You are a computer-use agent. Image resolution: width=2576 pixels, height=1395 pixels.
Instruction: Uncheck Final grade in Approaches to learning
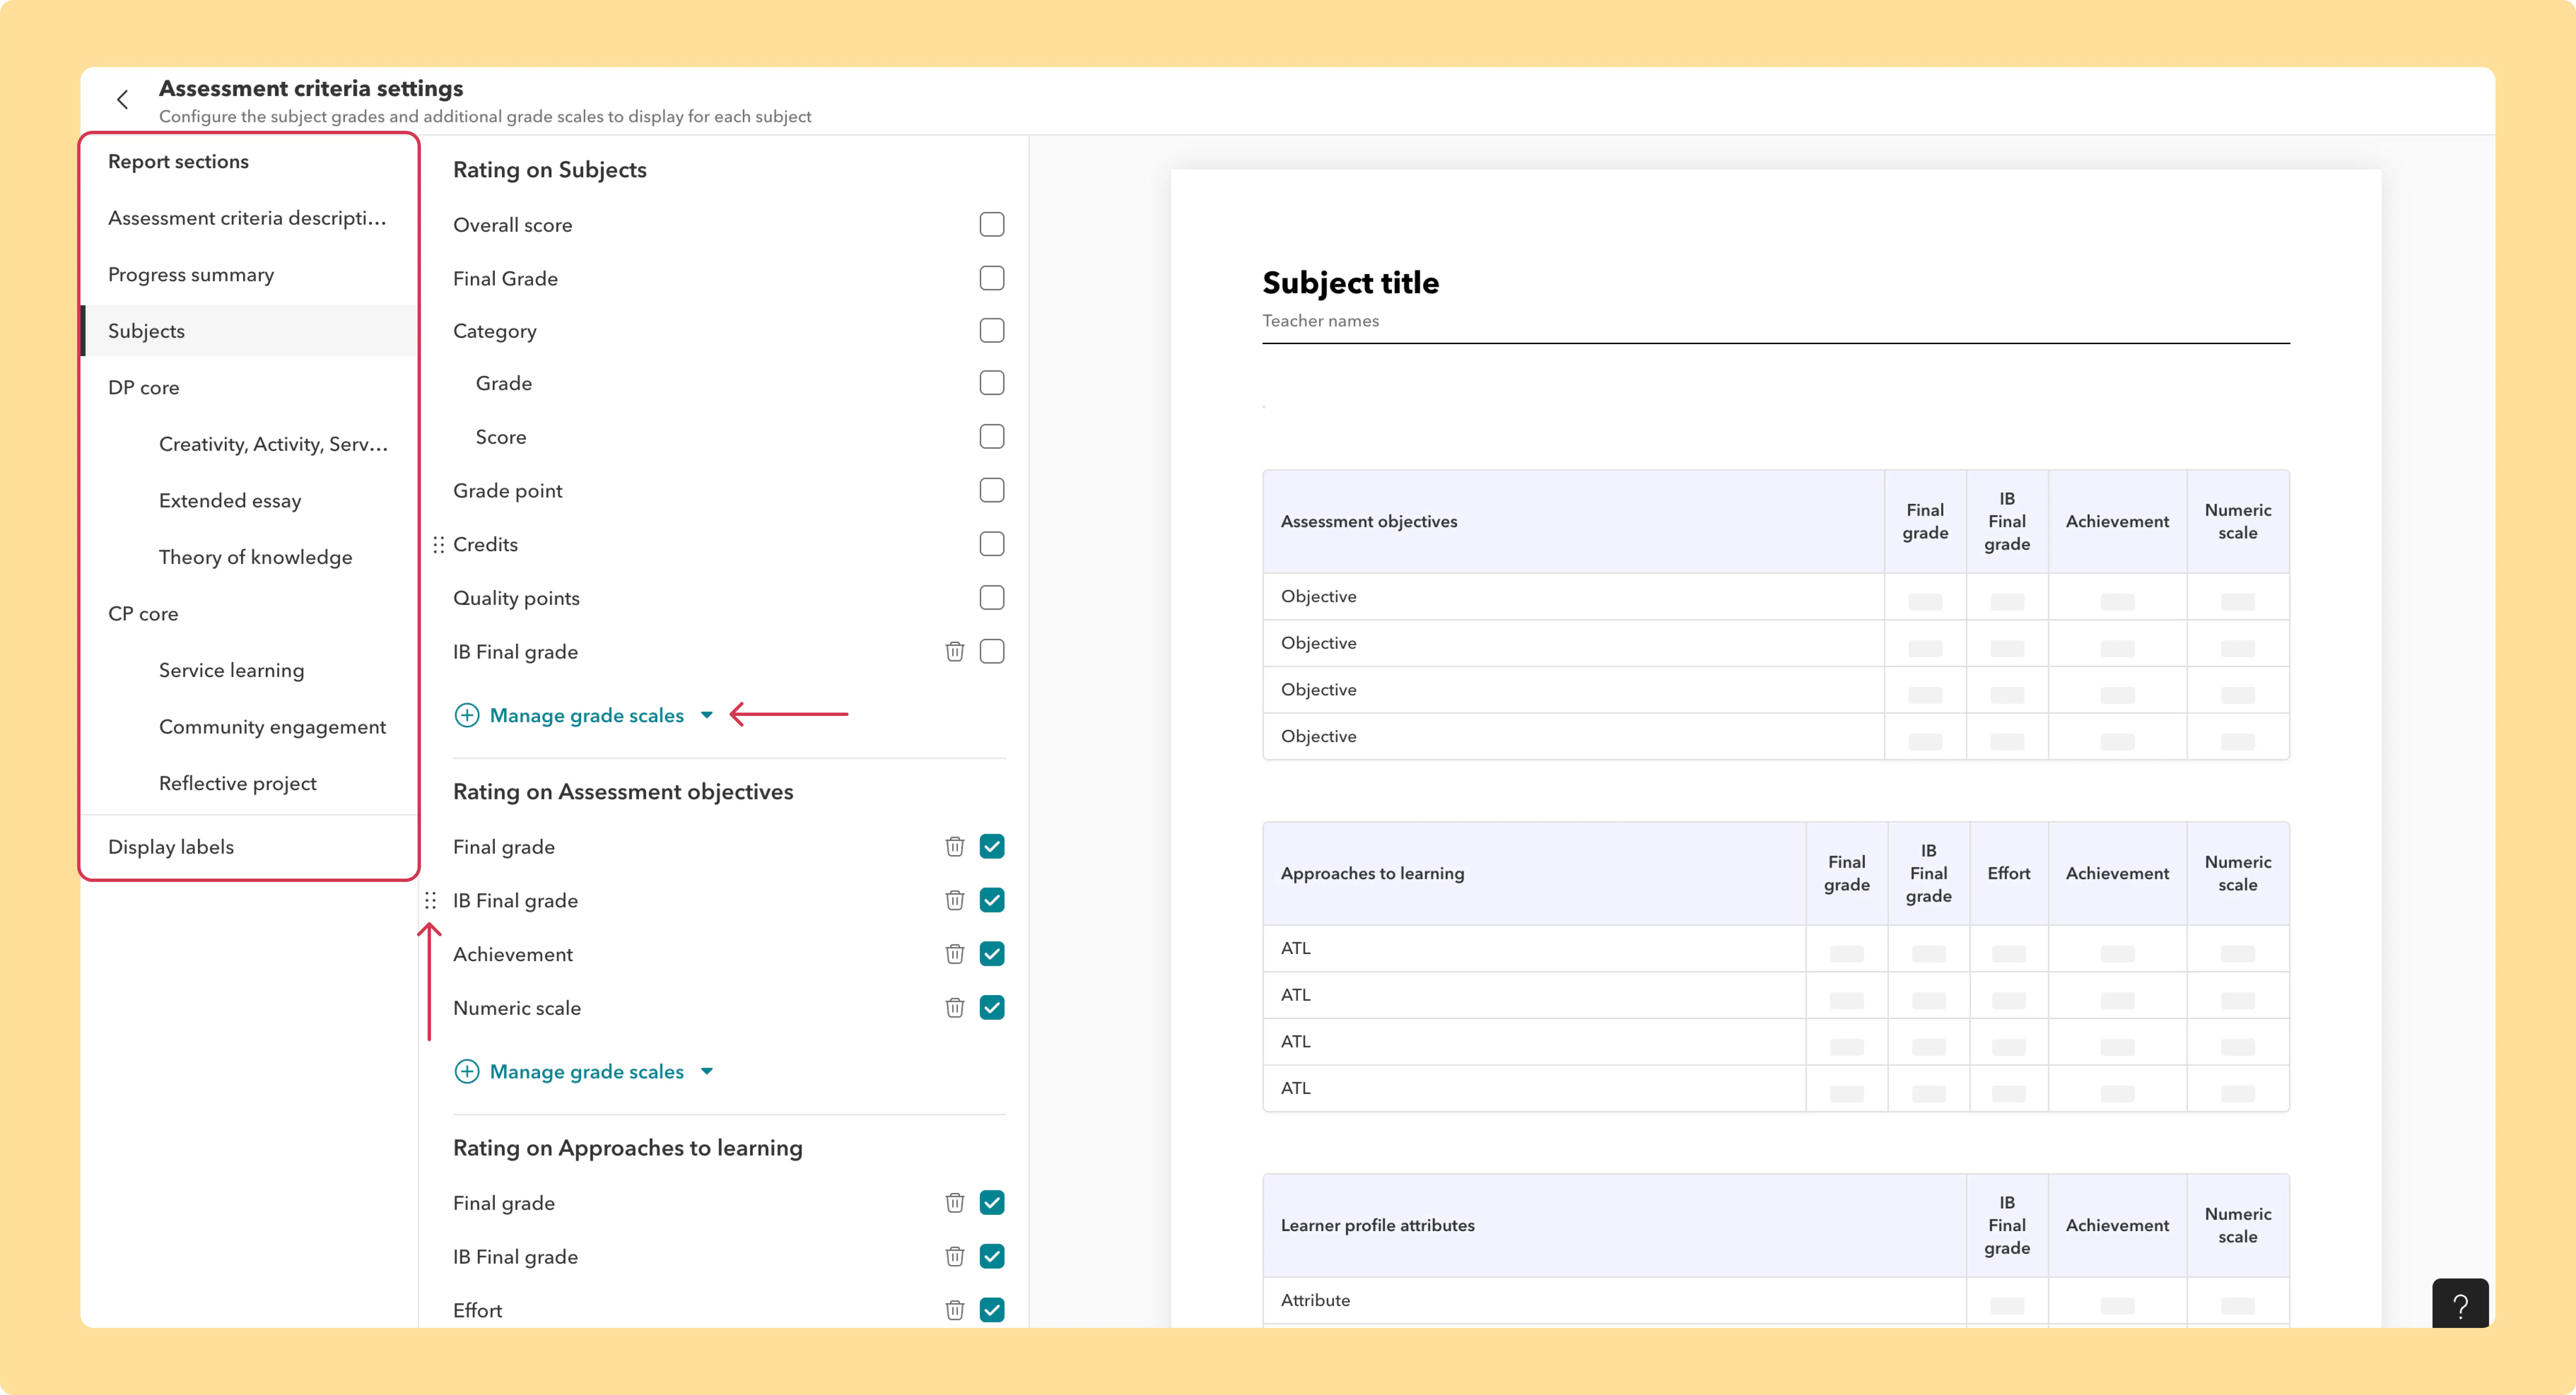coord(992,1203)
